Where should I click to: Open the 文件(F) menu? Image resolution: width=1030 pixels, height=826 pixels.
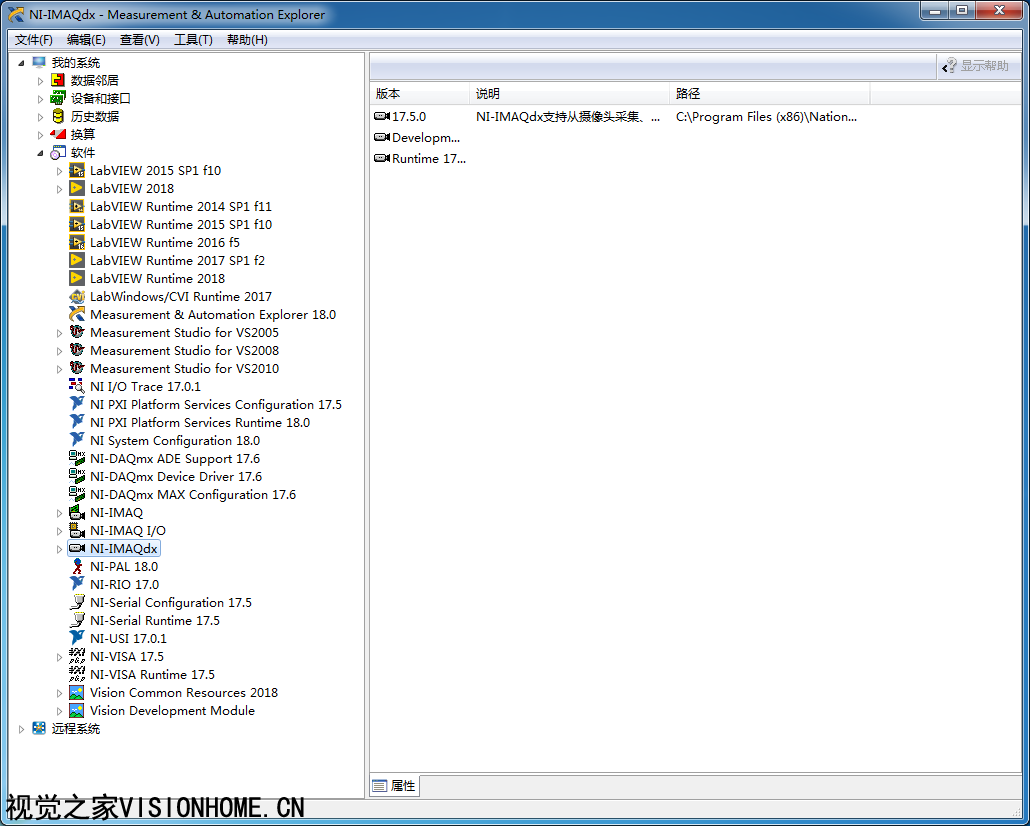34,40
